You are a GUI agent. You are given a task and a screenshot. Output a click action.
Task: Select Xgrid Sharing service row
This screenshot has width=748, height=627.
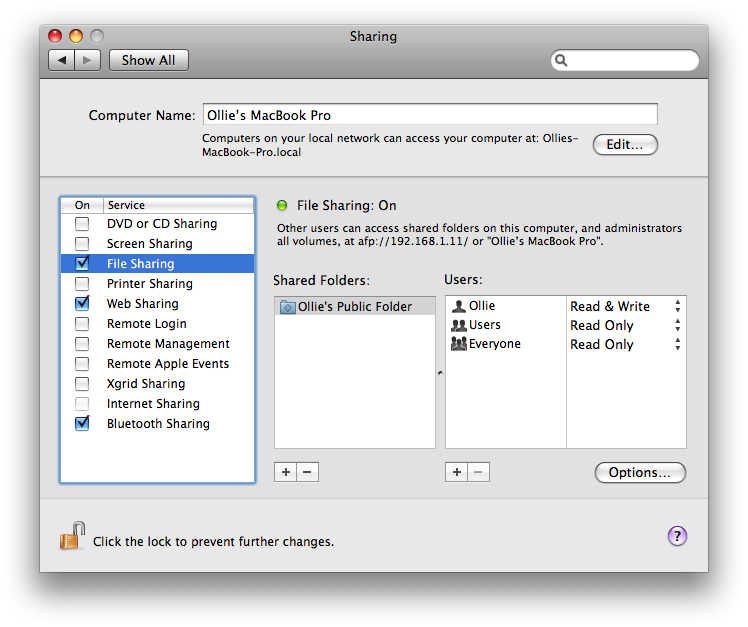(157, 384)
